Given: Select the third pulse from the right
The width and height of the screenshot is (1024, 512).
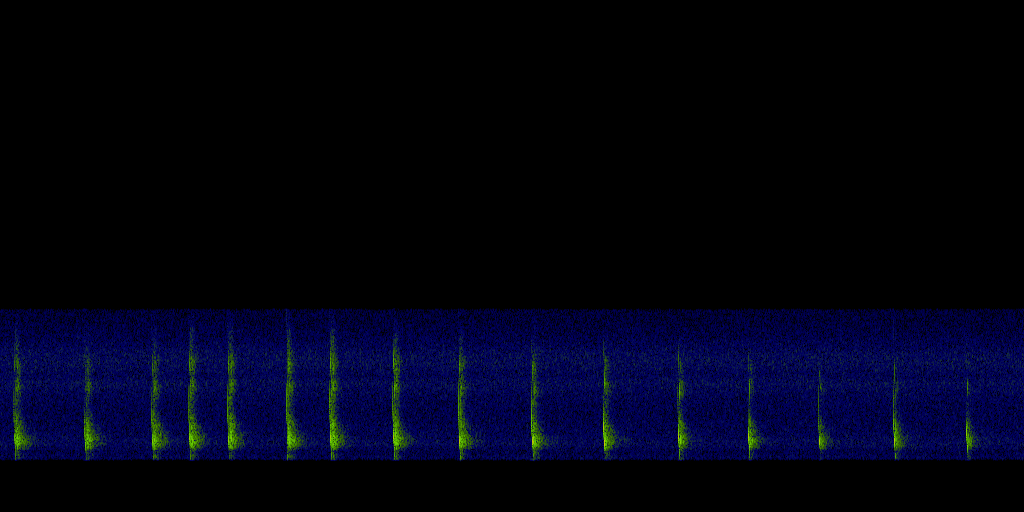Looking at the screenshot, I should [x=823, y=435].
